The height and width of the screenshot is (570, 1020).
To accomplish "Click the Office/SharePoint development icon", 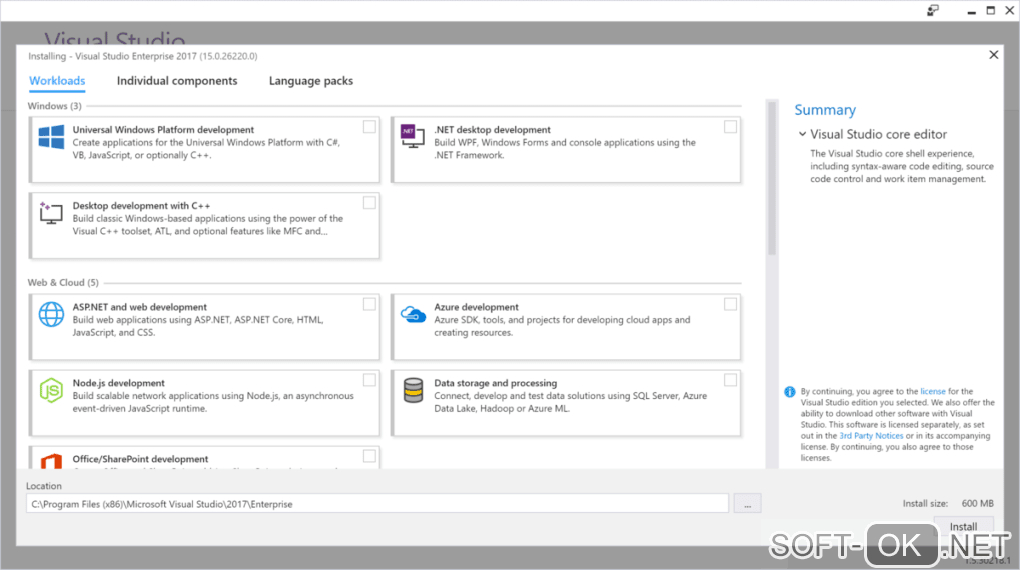I will [51, 460].
